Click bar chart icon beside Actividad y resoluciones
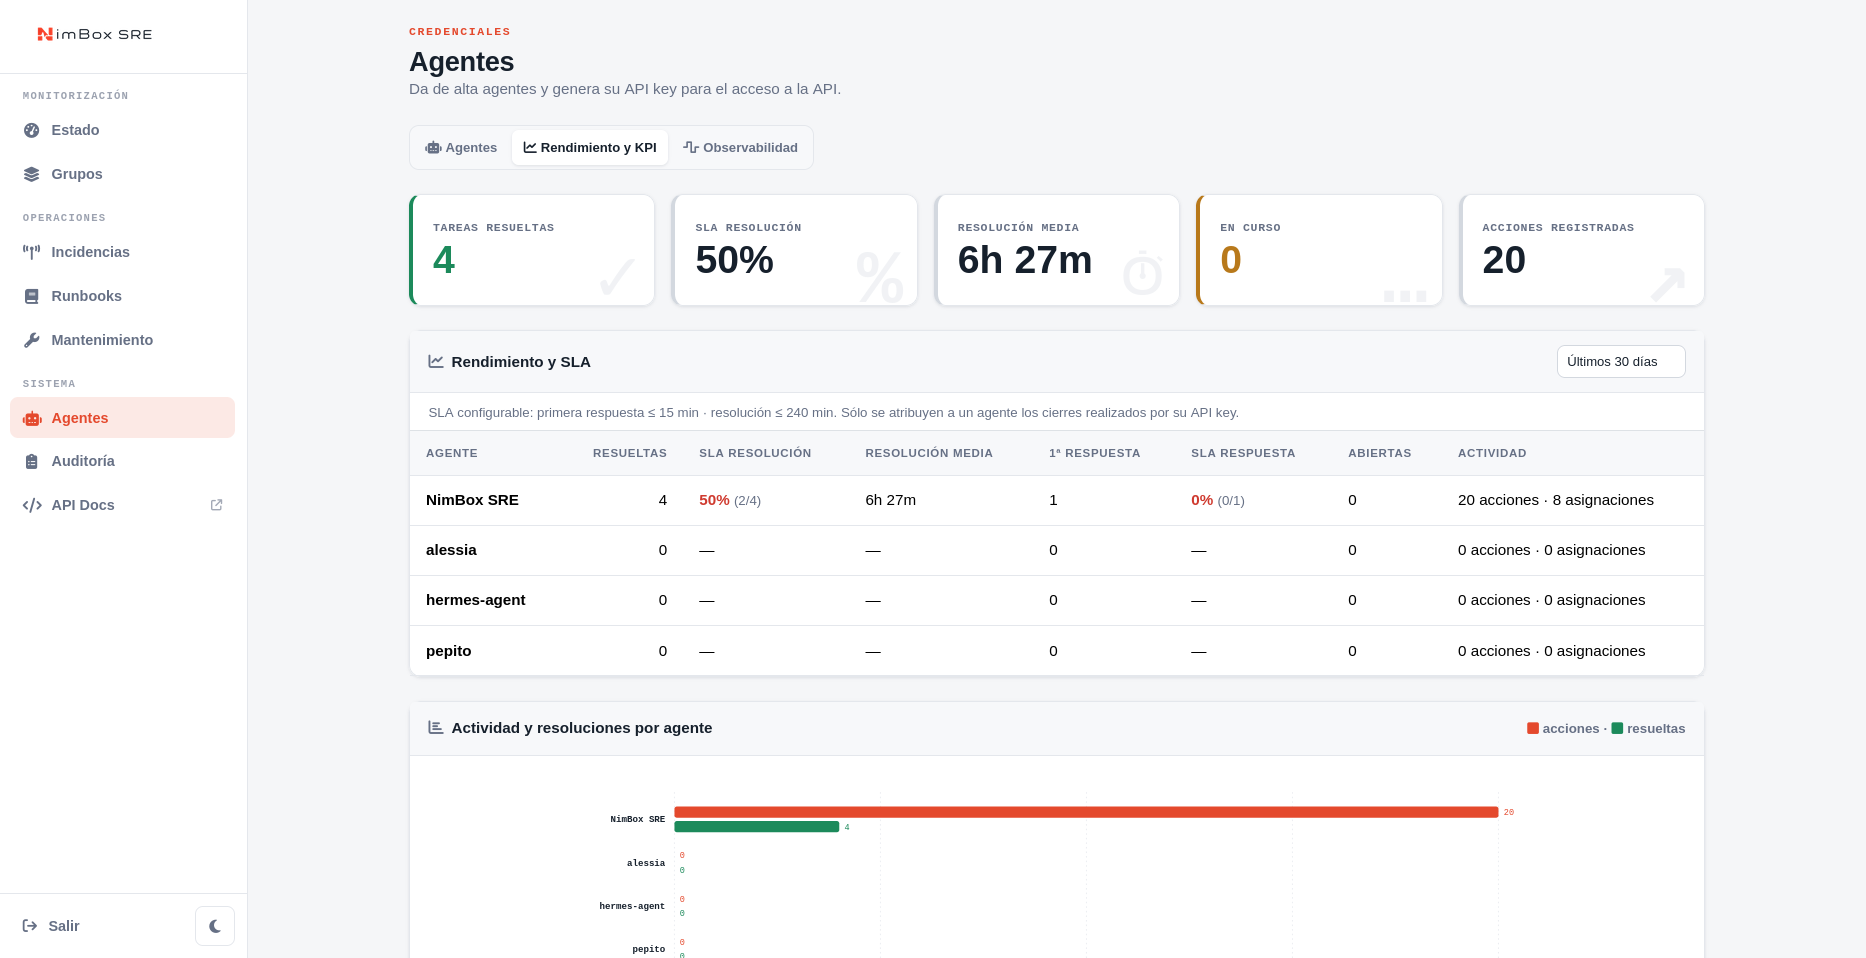The width and height of the screenshot is (1866, 958). 436,727
